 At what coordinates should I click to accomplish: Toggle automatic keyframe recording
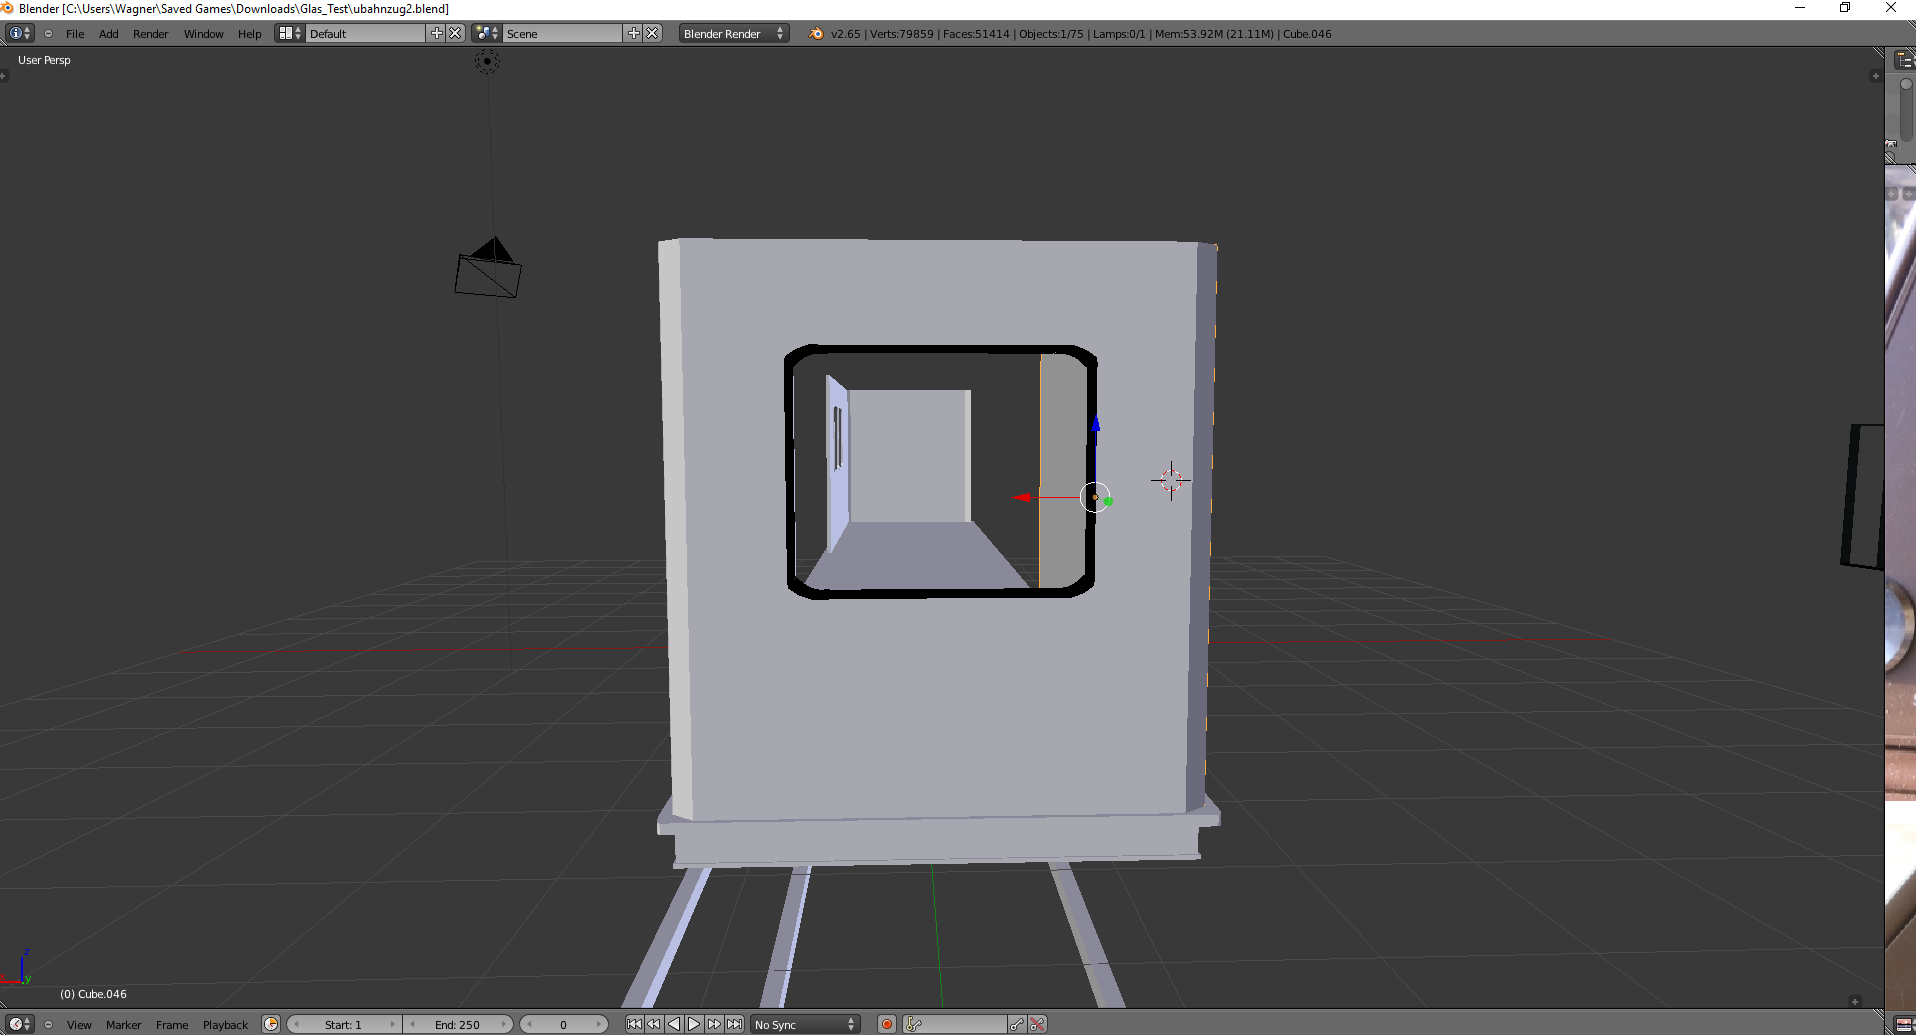coord(886,1024)
